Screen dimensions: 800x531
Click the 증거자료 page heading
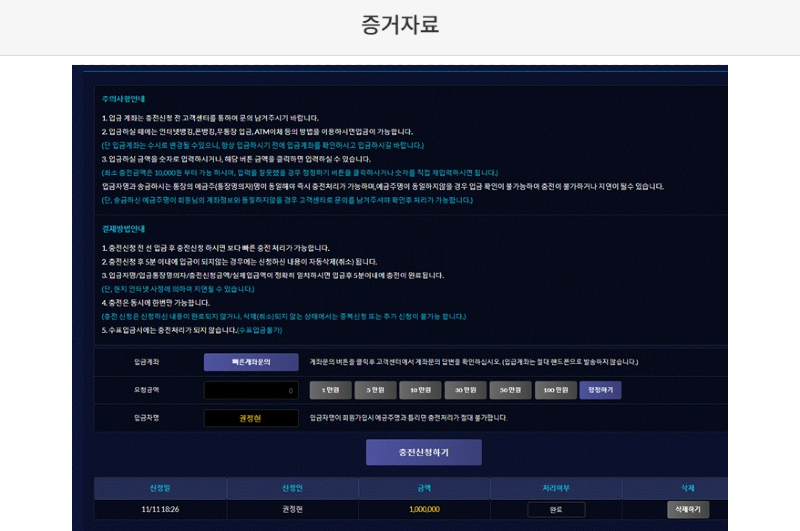400,25
